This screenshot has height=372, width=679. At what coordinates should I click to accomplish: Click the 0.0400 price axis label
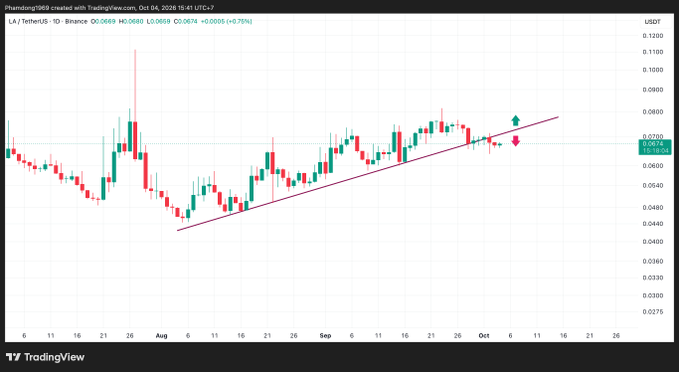tap(653, 241)
